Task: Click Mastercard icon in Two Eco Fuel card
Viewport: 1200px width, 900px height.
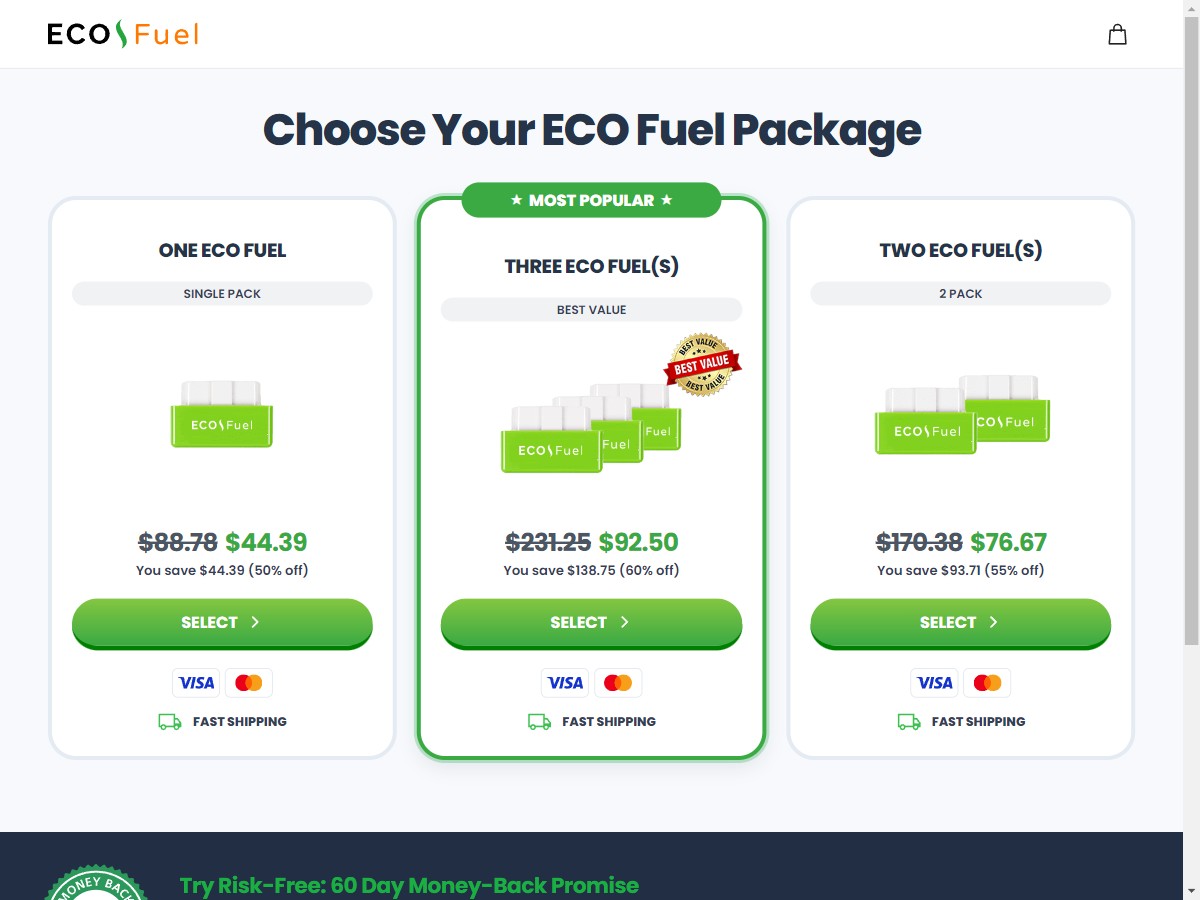Action: [x=987, y=683]
